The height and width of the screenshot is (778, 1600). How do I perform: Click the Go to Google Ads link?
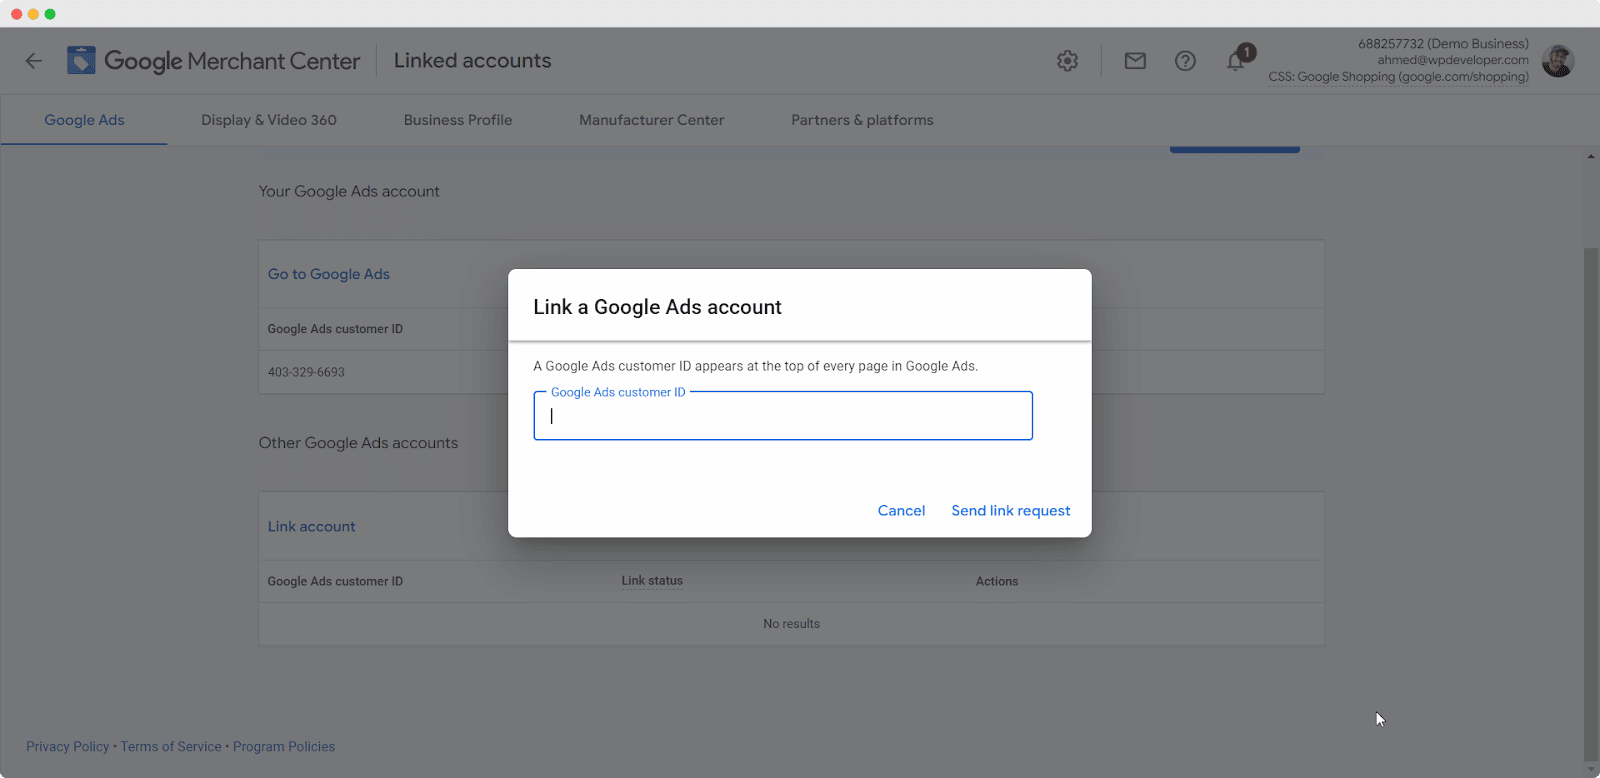pyautogui.click(x=329, y=274)
